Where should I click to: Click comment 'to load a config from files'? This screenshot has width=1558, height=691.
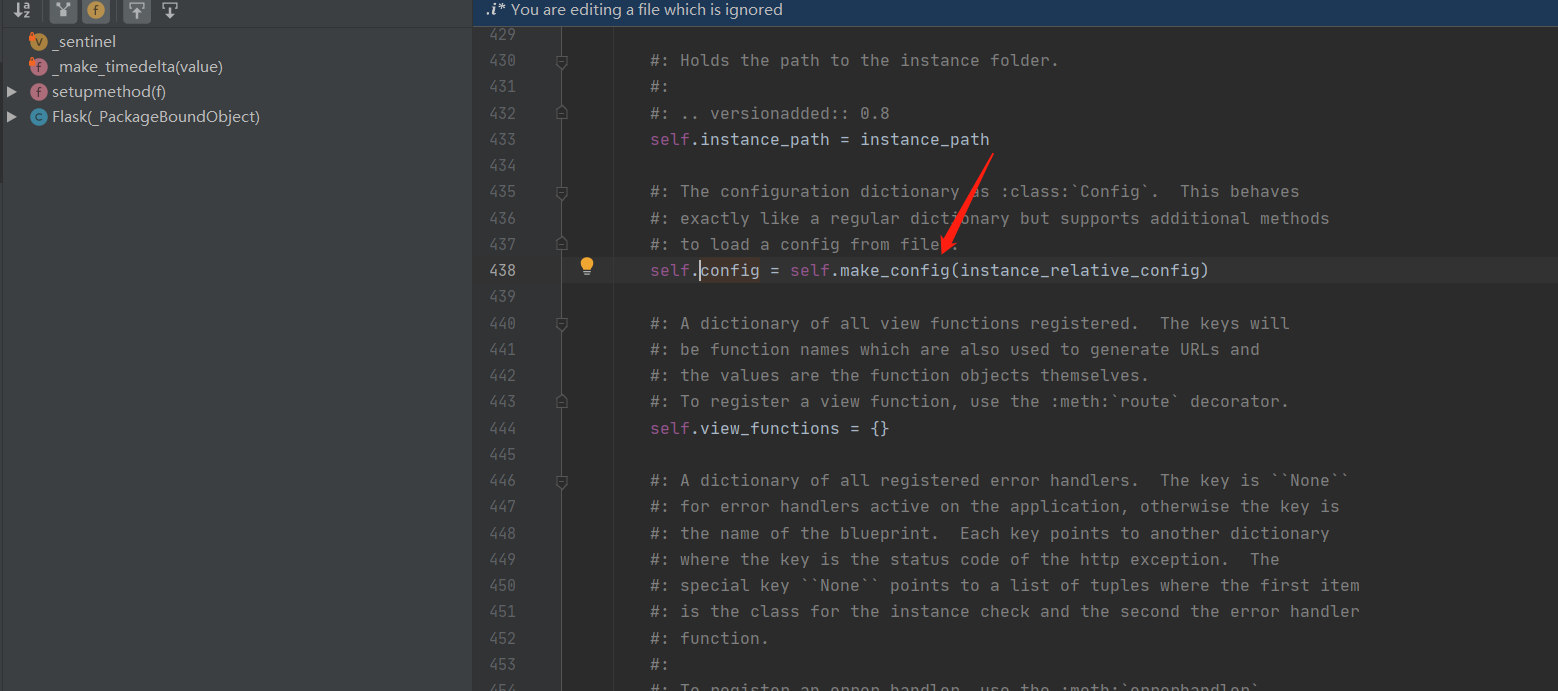(804, 244)
